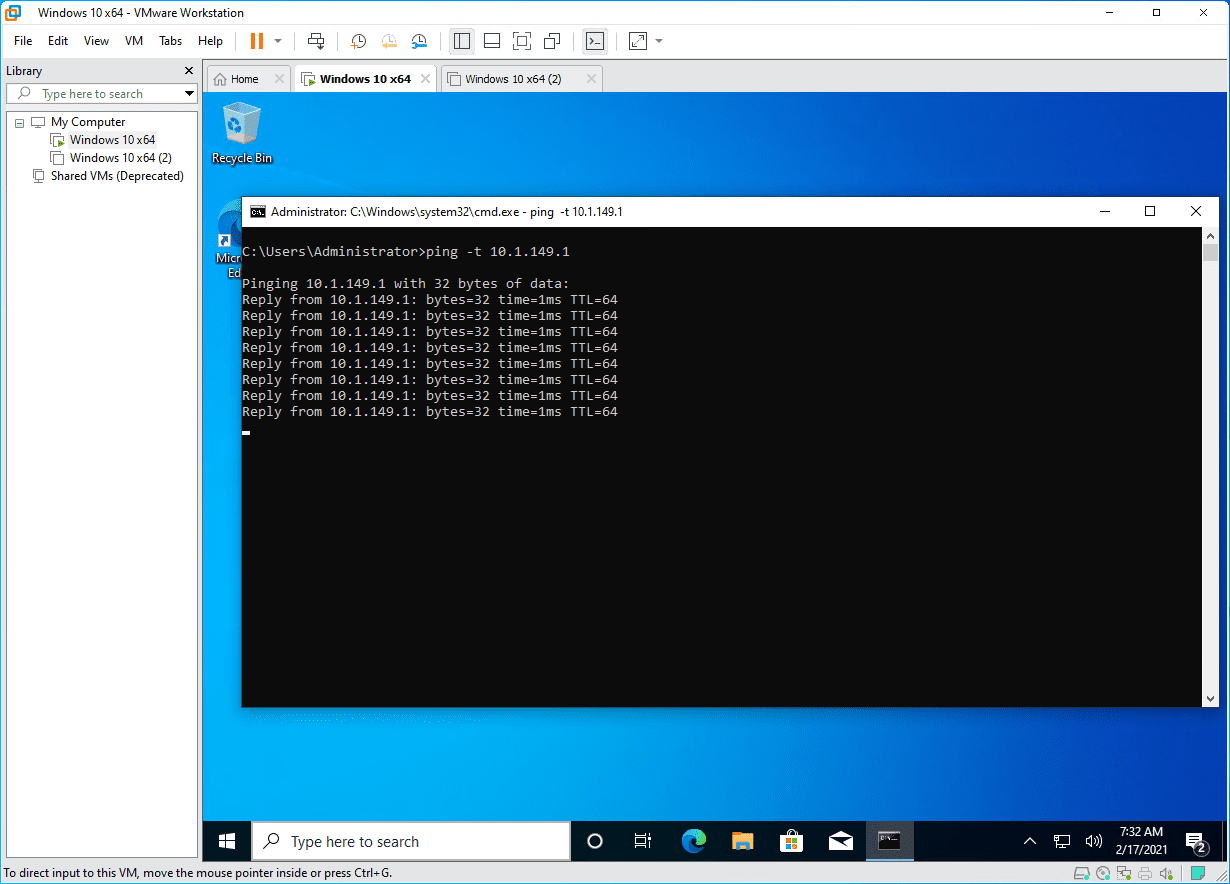Close the Home tab
Viewport: 1230px width, 884px height.
point(279,79)
